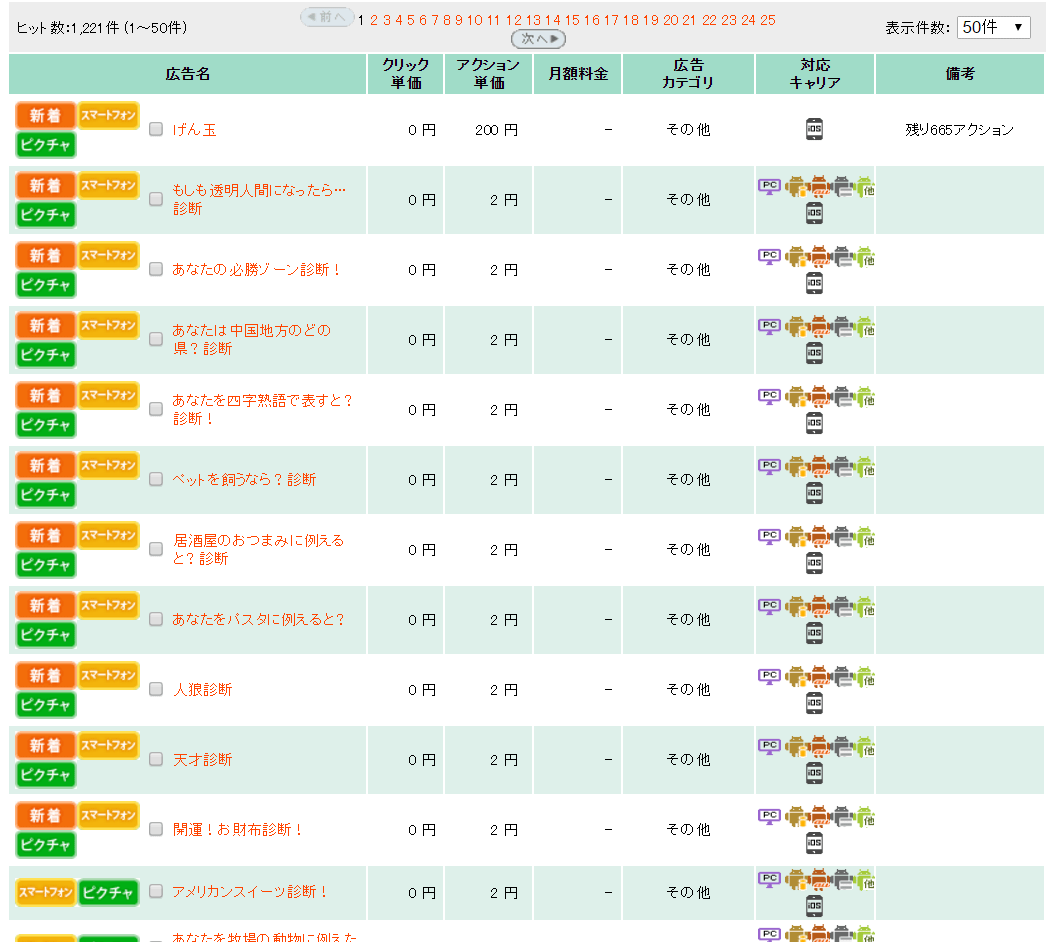This screenshot has height=942, width=1061.
Task: Click the 前へ previous page button
Action: (x=327, y=17)
